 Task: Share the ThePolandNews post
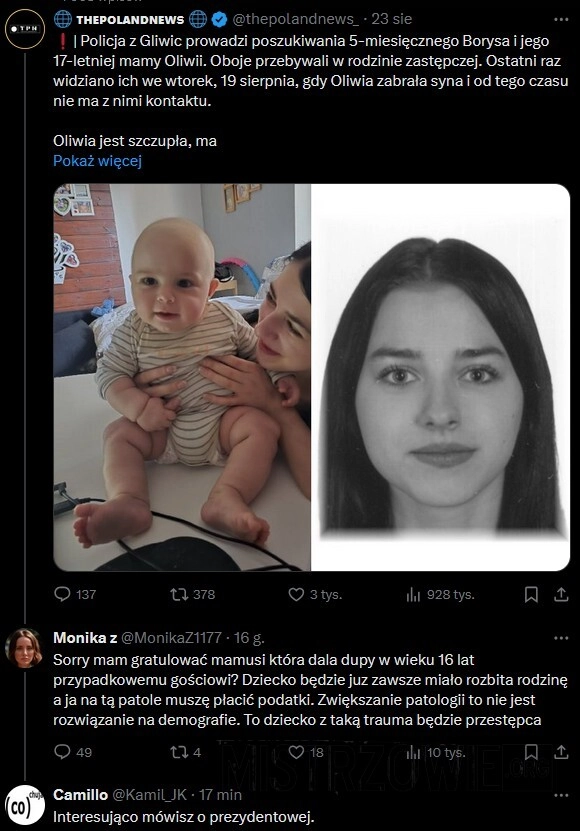561,594
